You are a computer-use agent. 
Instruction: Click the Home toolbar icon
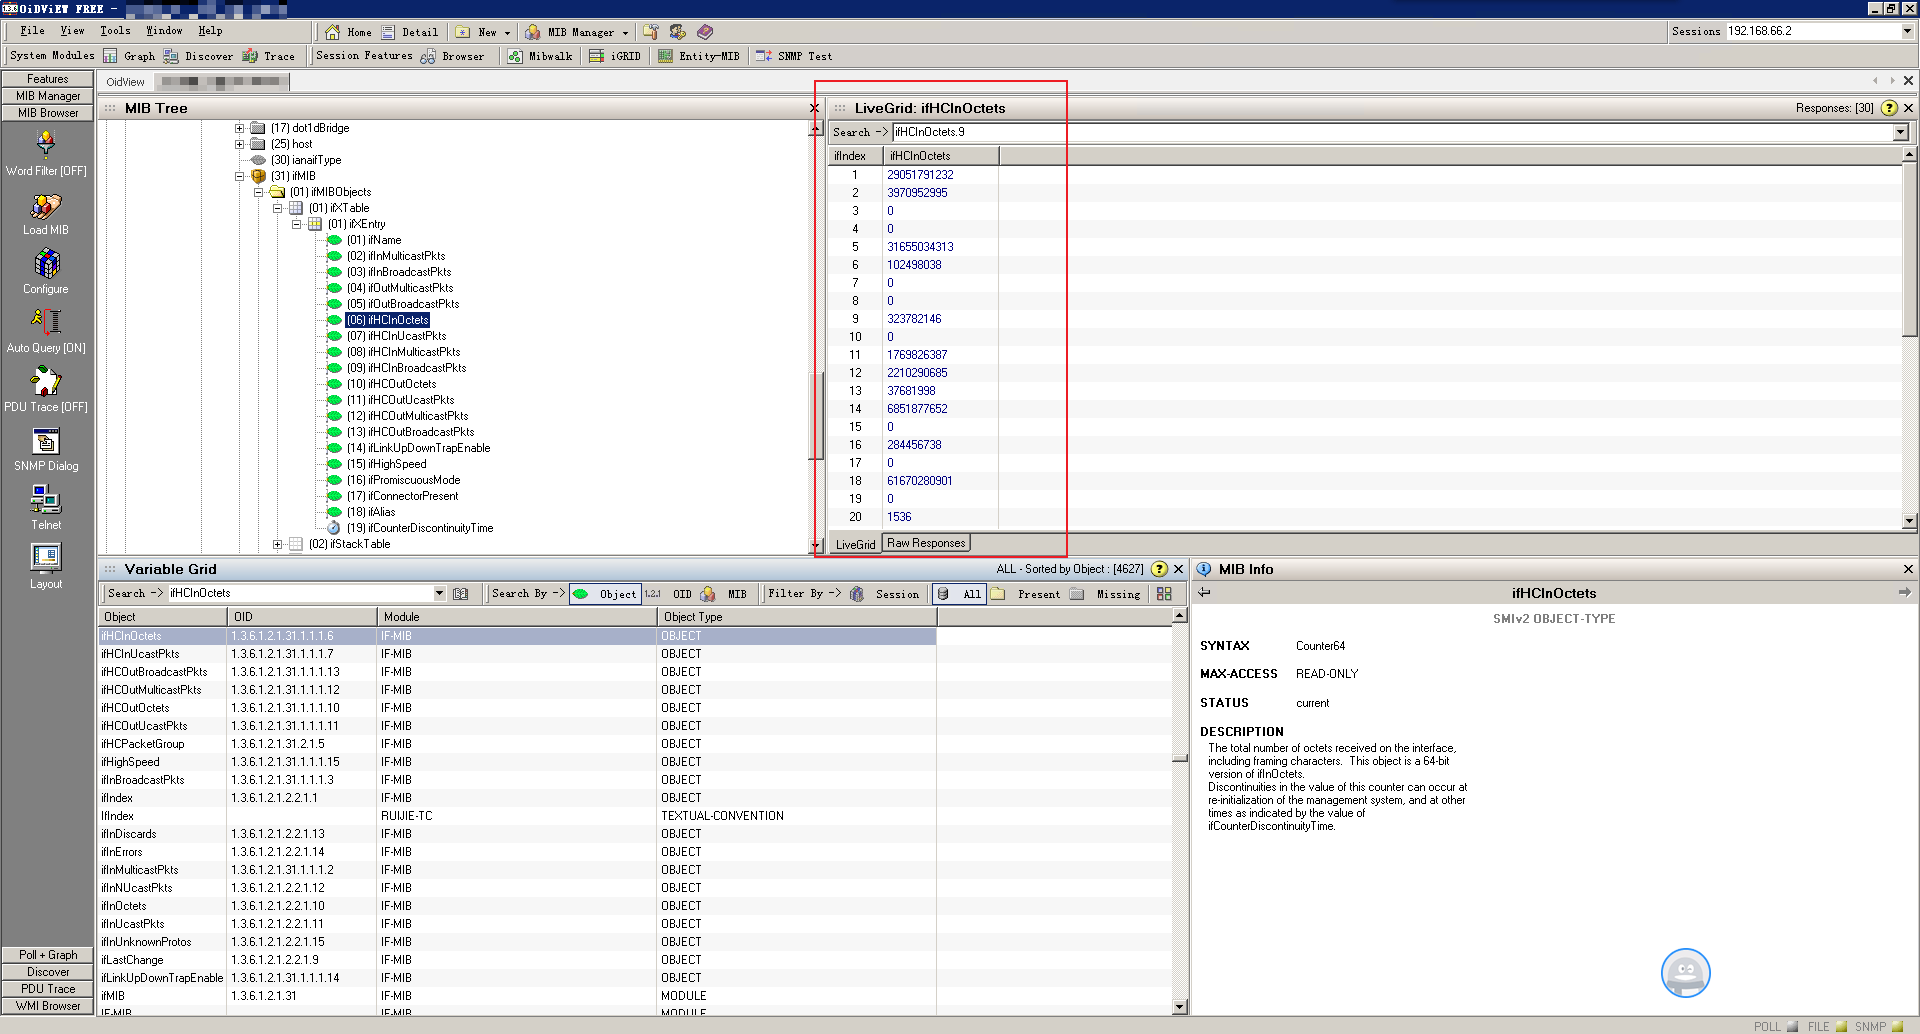click(x=348, y=32)
